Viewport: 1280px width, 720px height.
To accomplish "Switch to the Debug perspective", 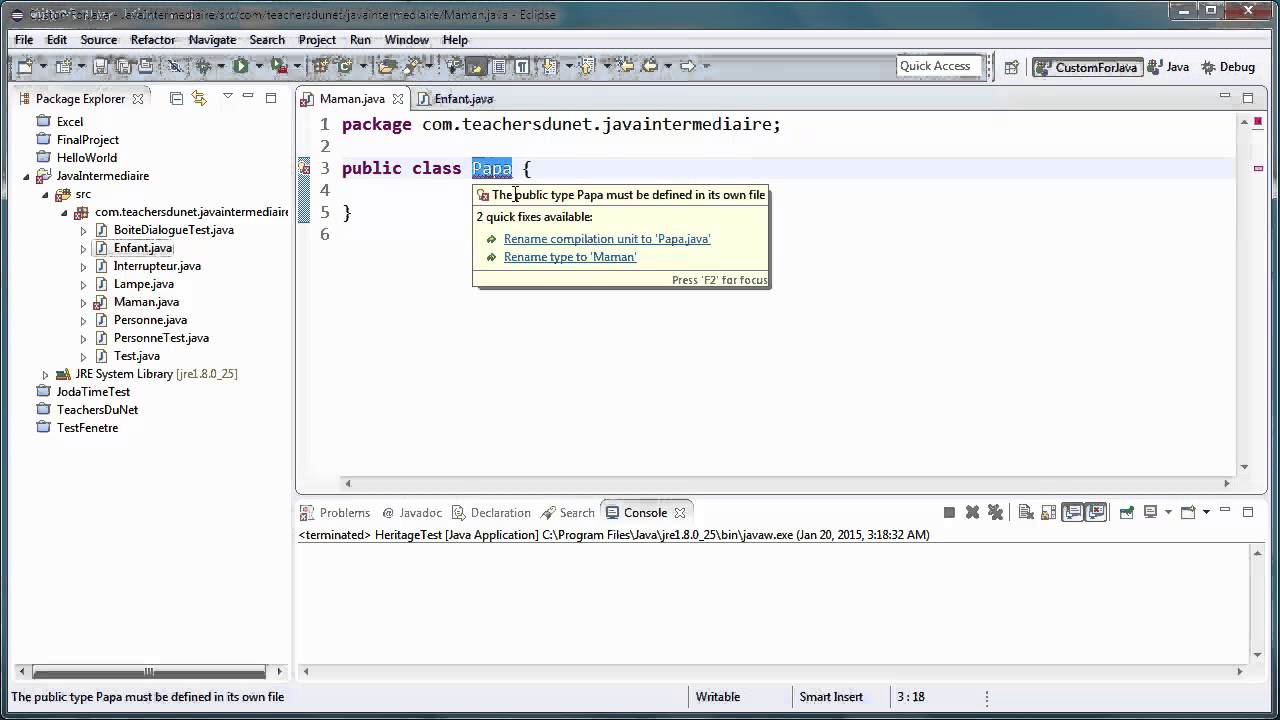I will coord(1227,67).
